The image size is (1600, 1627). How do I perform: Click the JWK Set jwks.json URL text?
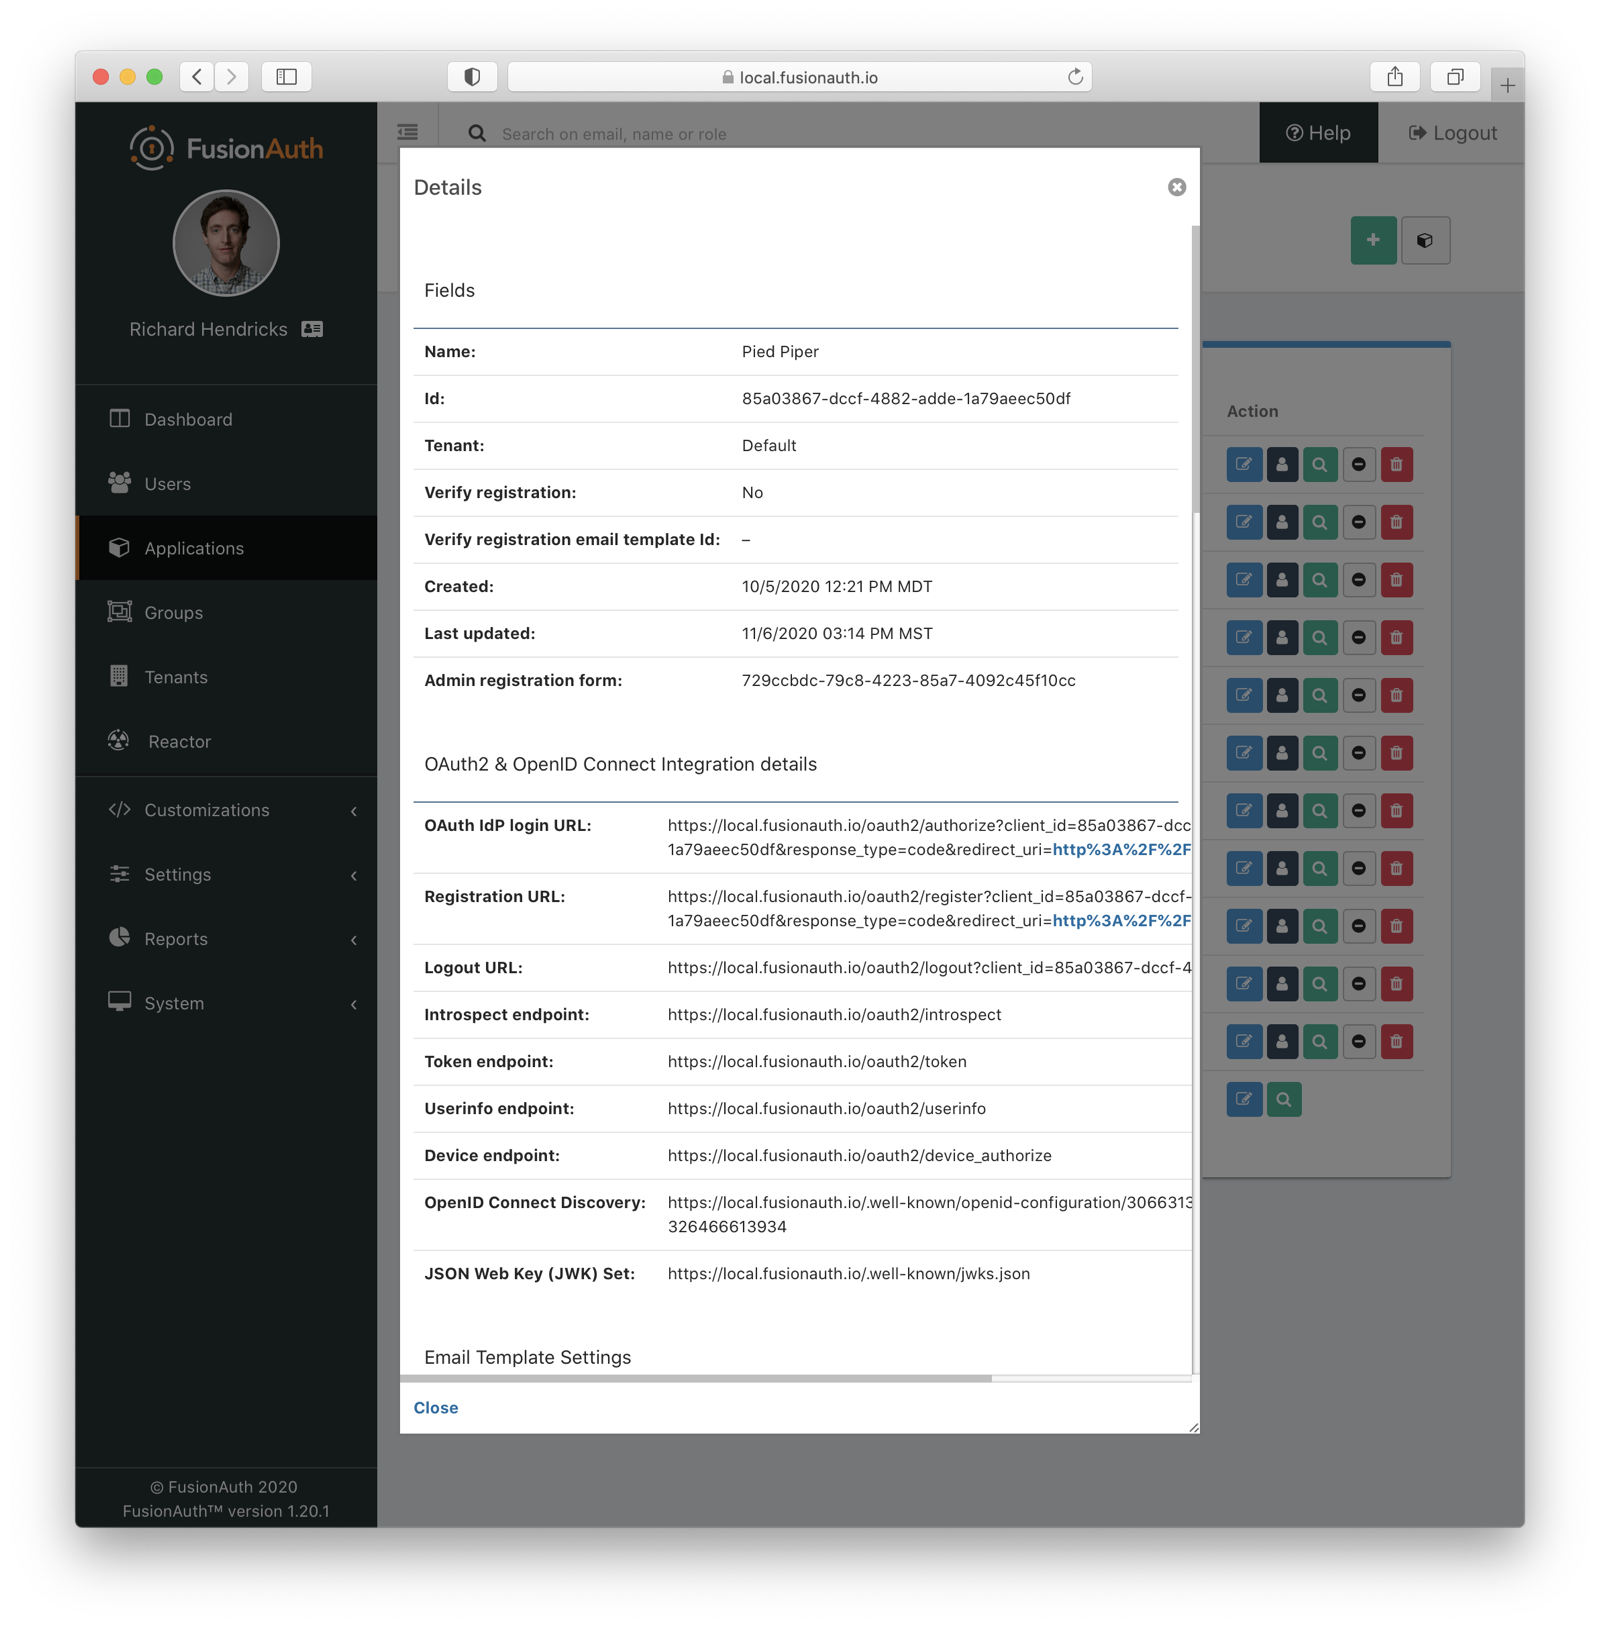[x=849, y=1273]
